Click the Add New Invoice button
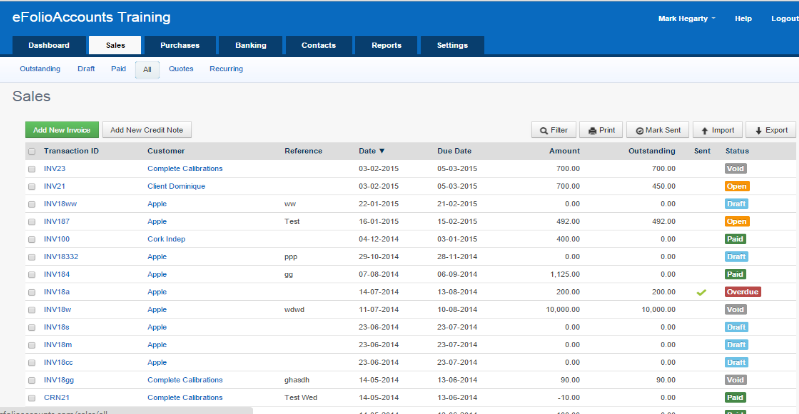The width and height of the screenshot is (799, 414). [62, 130]
